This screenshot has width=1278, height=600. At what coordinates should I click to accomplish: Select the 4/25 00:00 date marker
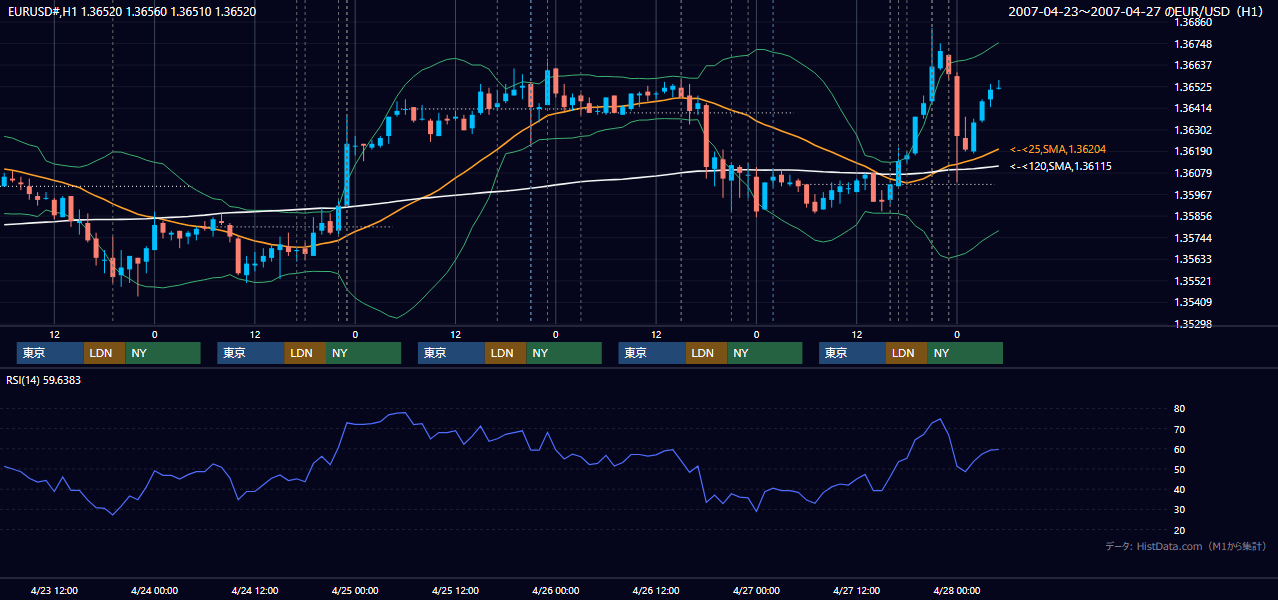click(x=354, y=590)
